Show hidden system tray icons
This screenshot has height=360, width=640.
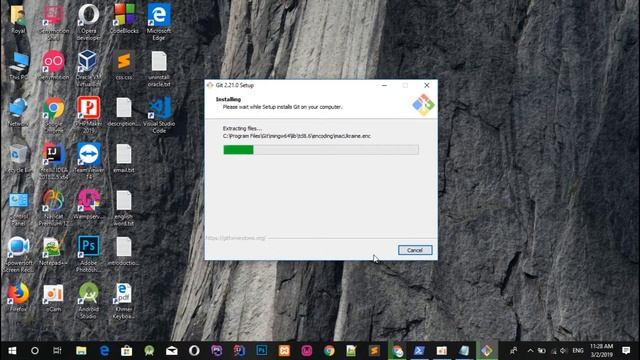pos(530,351)
